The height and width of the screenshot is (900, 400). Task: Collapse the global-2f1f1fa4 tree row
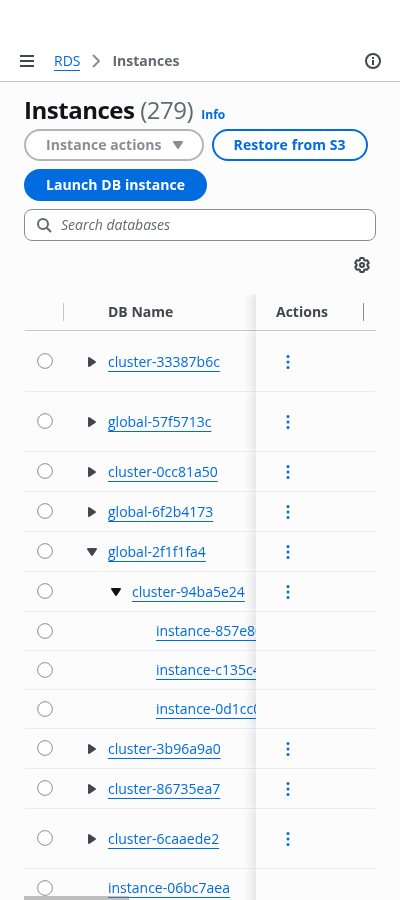[x=92, y=552]
